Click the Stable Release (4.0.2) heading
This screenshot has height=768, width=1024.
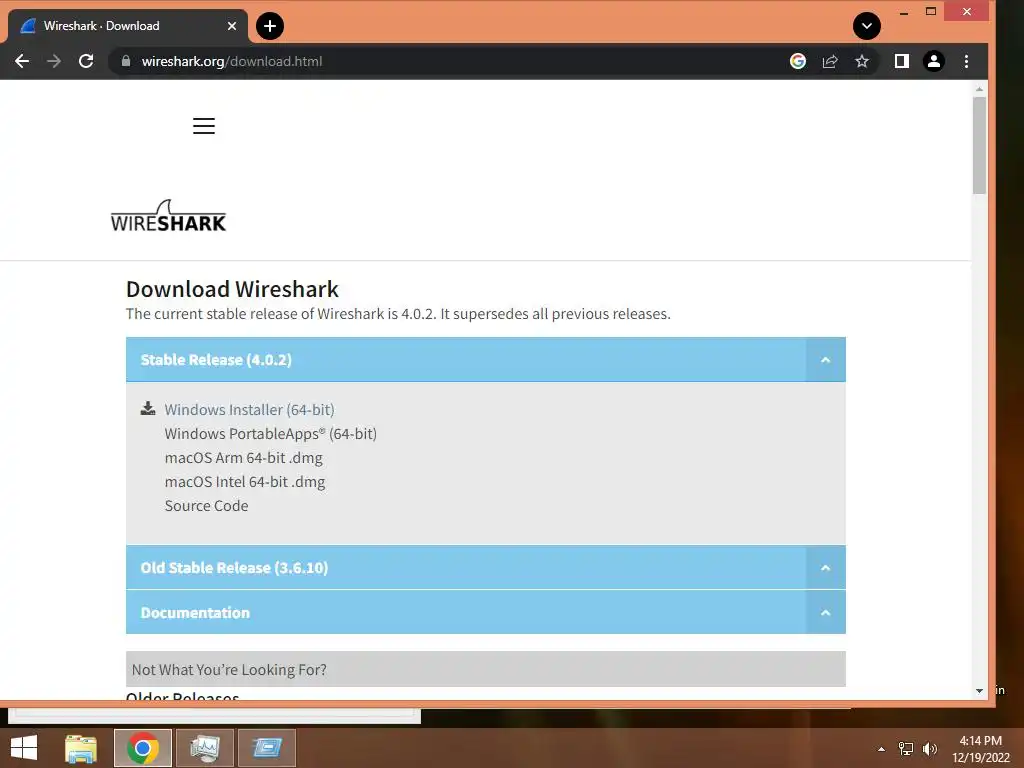216,360
